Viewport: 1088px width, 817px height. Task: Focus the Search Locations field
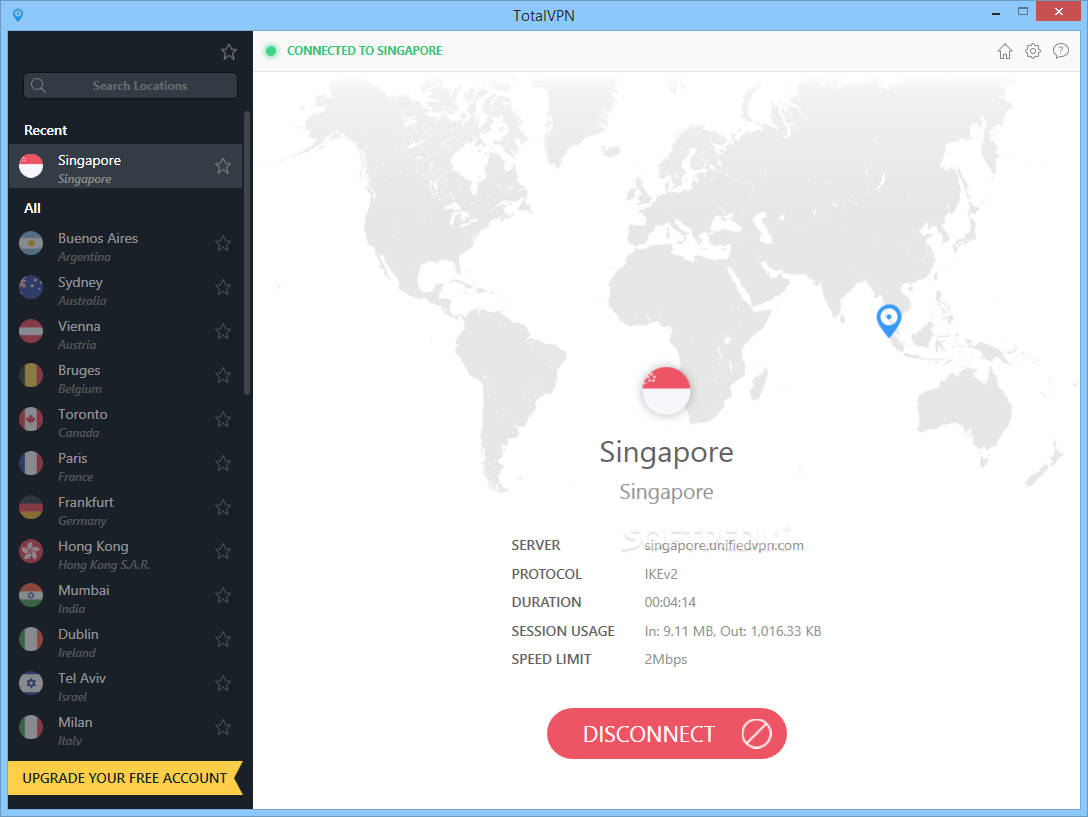(130, 85)
